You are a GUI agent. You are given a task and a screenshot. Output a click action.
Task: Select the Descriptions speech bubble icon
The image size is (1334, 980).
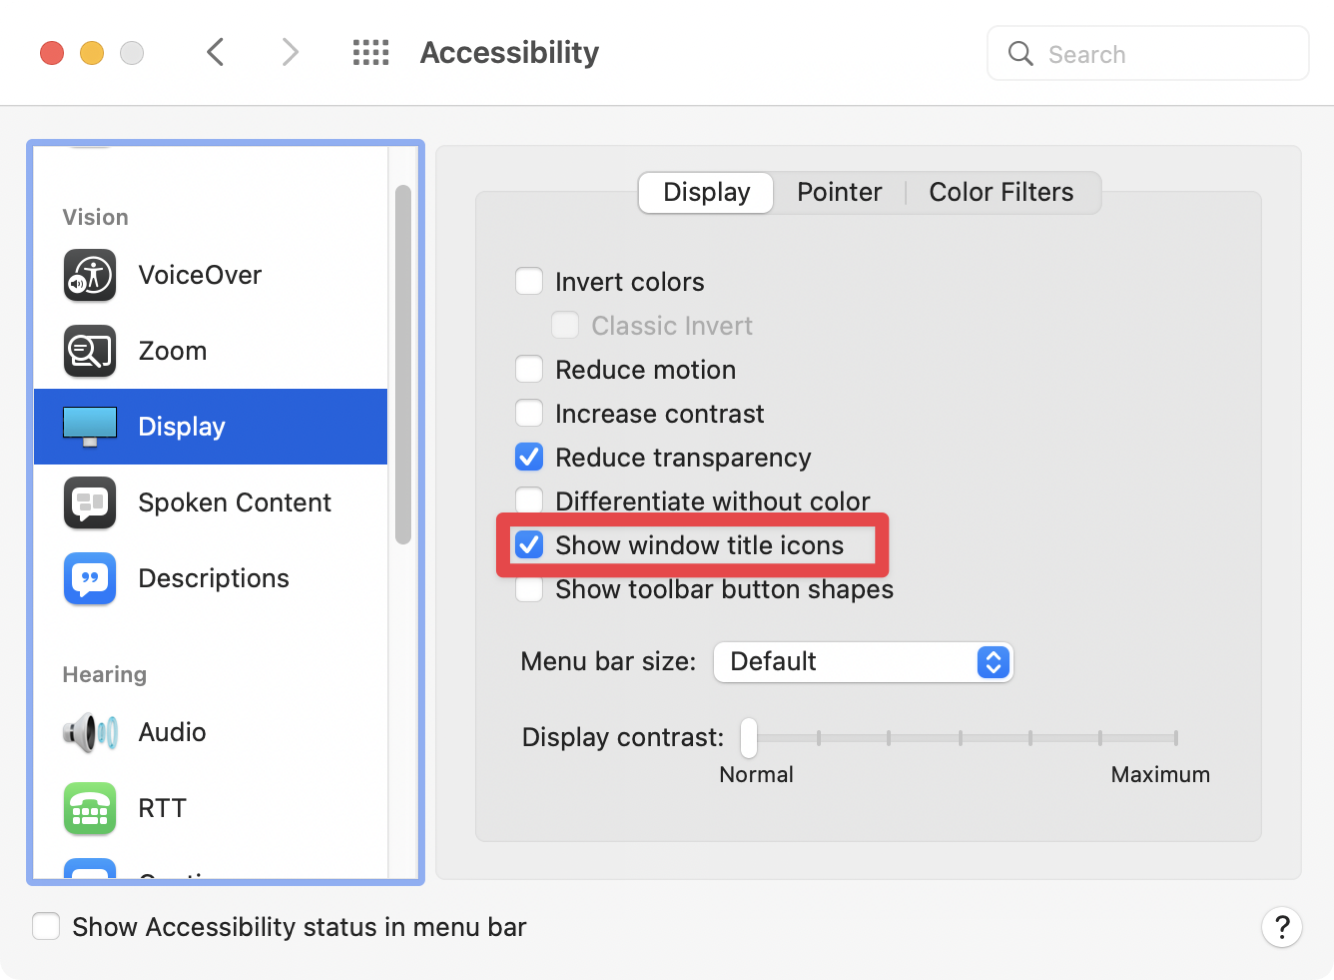[x=90, y=578]
